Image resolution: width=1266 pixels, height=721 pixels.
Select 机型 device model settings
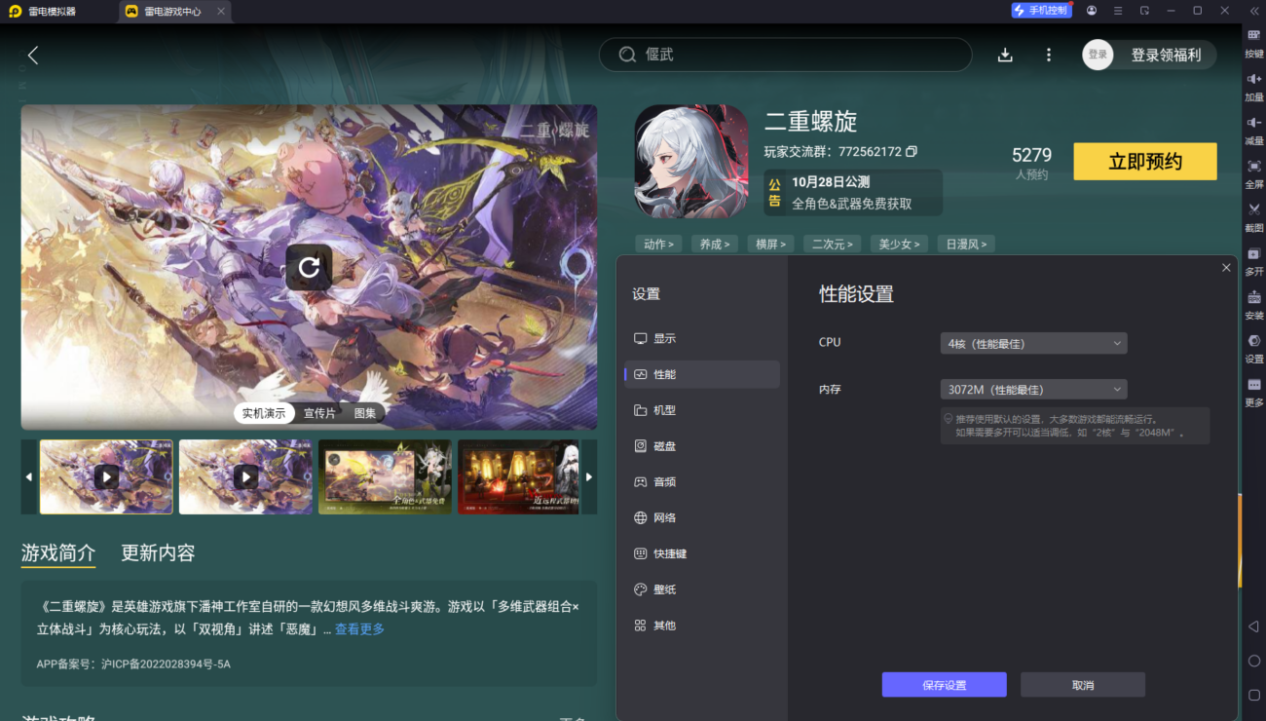coord(701,410)
